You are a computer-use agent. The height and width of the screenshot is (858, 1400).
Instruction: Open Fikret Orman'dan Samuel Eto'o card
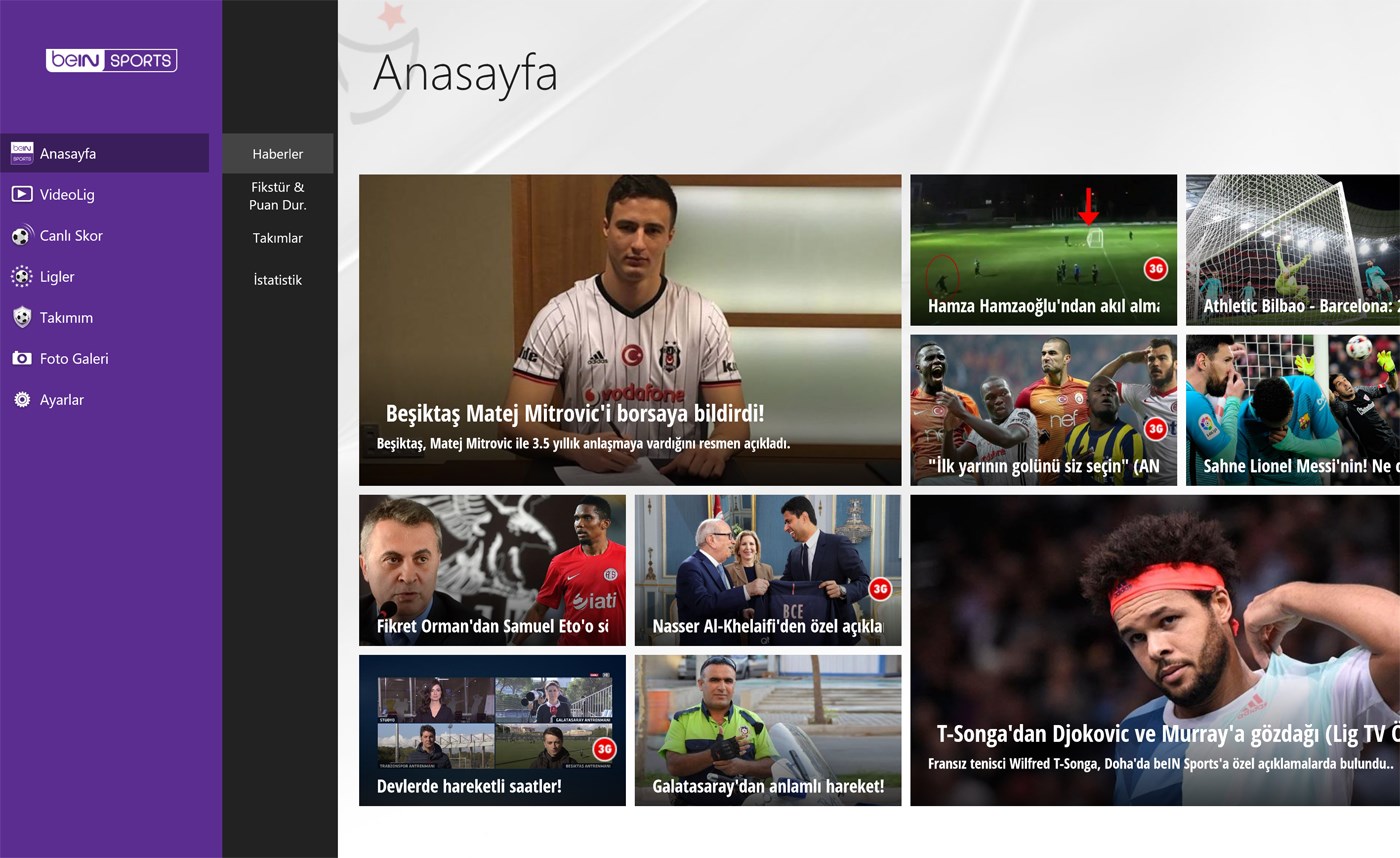click(492, 570)
